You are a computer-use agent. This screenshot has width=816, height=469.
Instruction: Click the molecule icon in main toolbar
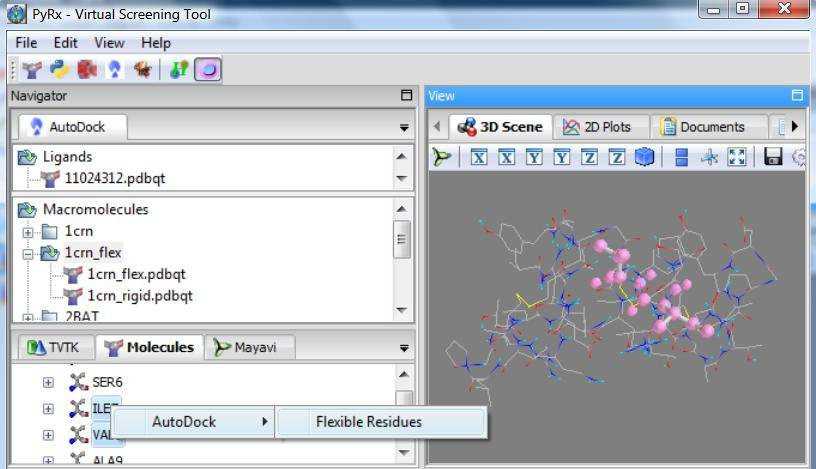[32, 69]
